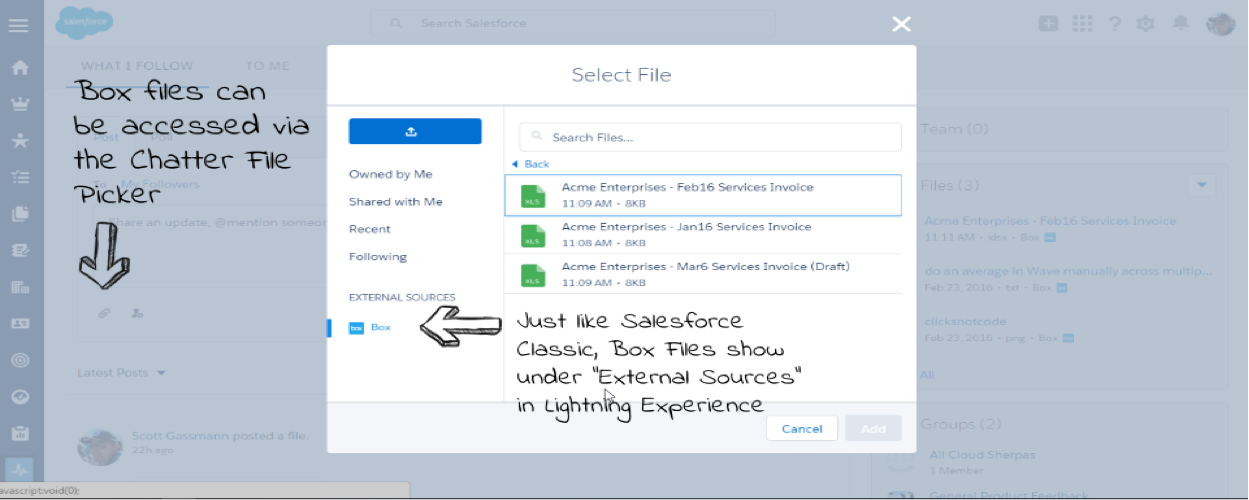Viewport: 1249px width, 500px height.
Task: Click the Add button
Action: point(873,428)
